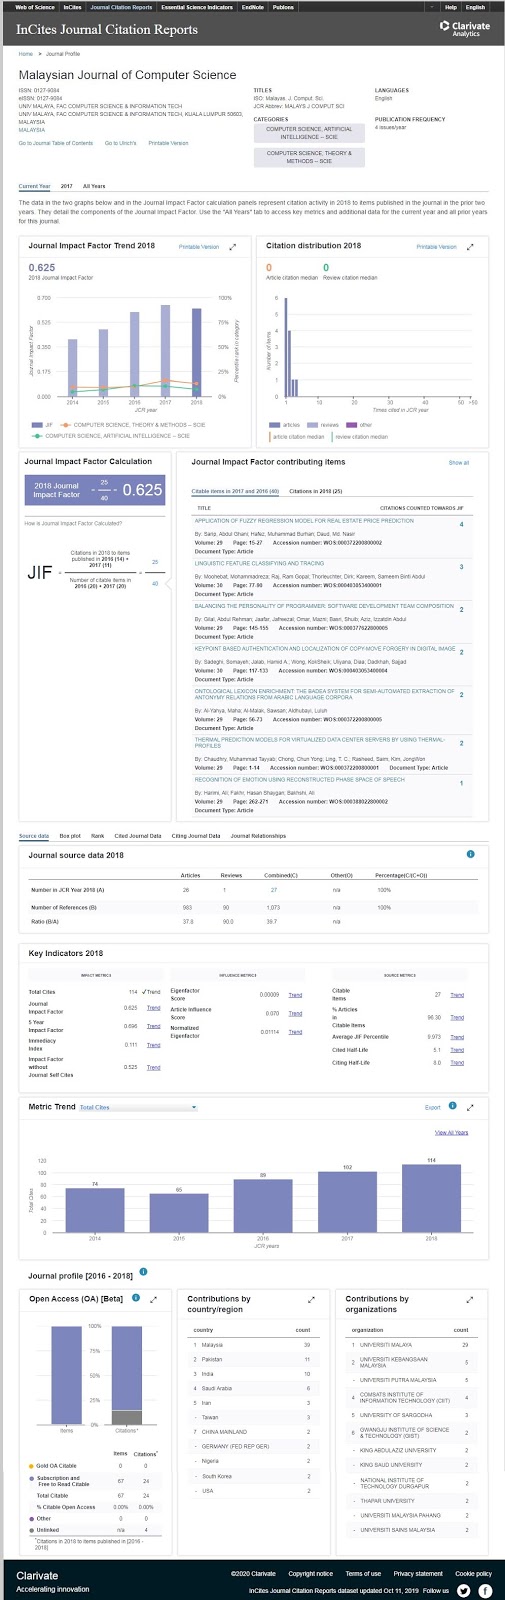Screen dimensions: 505x1600
Task: Open article Application of Fuzzy Regression Model
Action: [304, 521]
